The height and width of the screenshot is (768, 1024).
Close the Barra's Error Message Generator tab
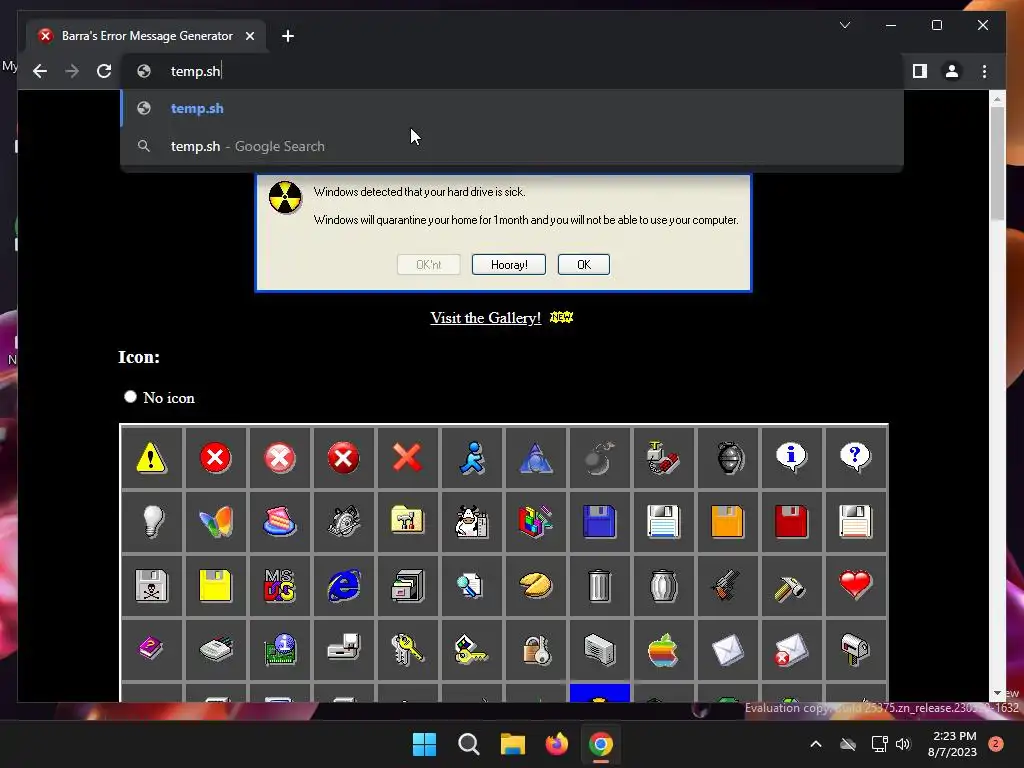coord(250,36)
